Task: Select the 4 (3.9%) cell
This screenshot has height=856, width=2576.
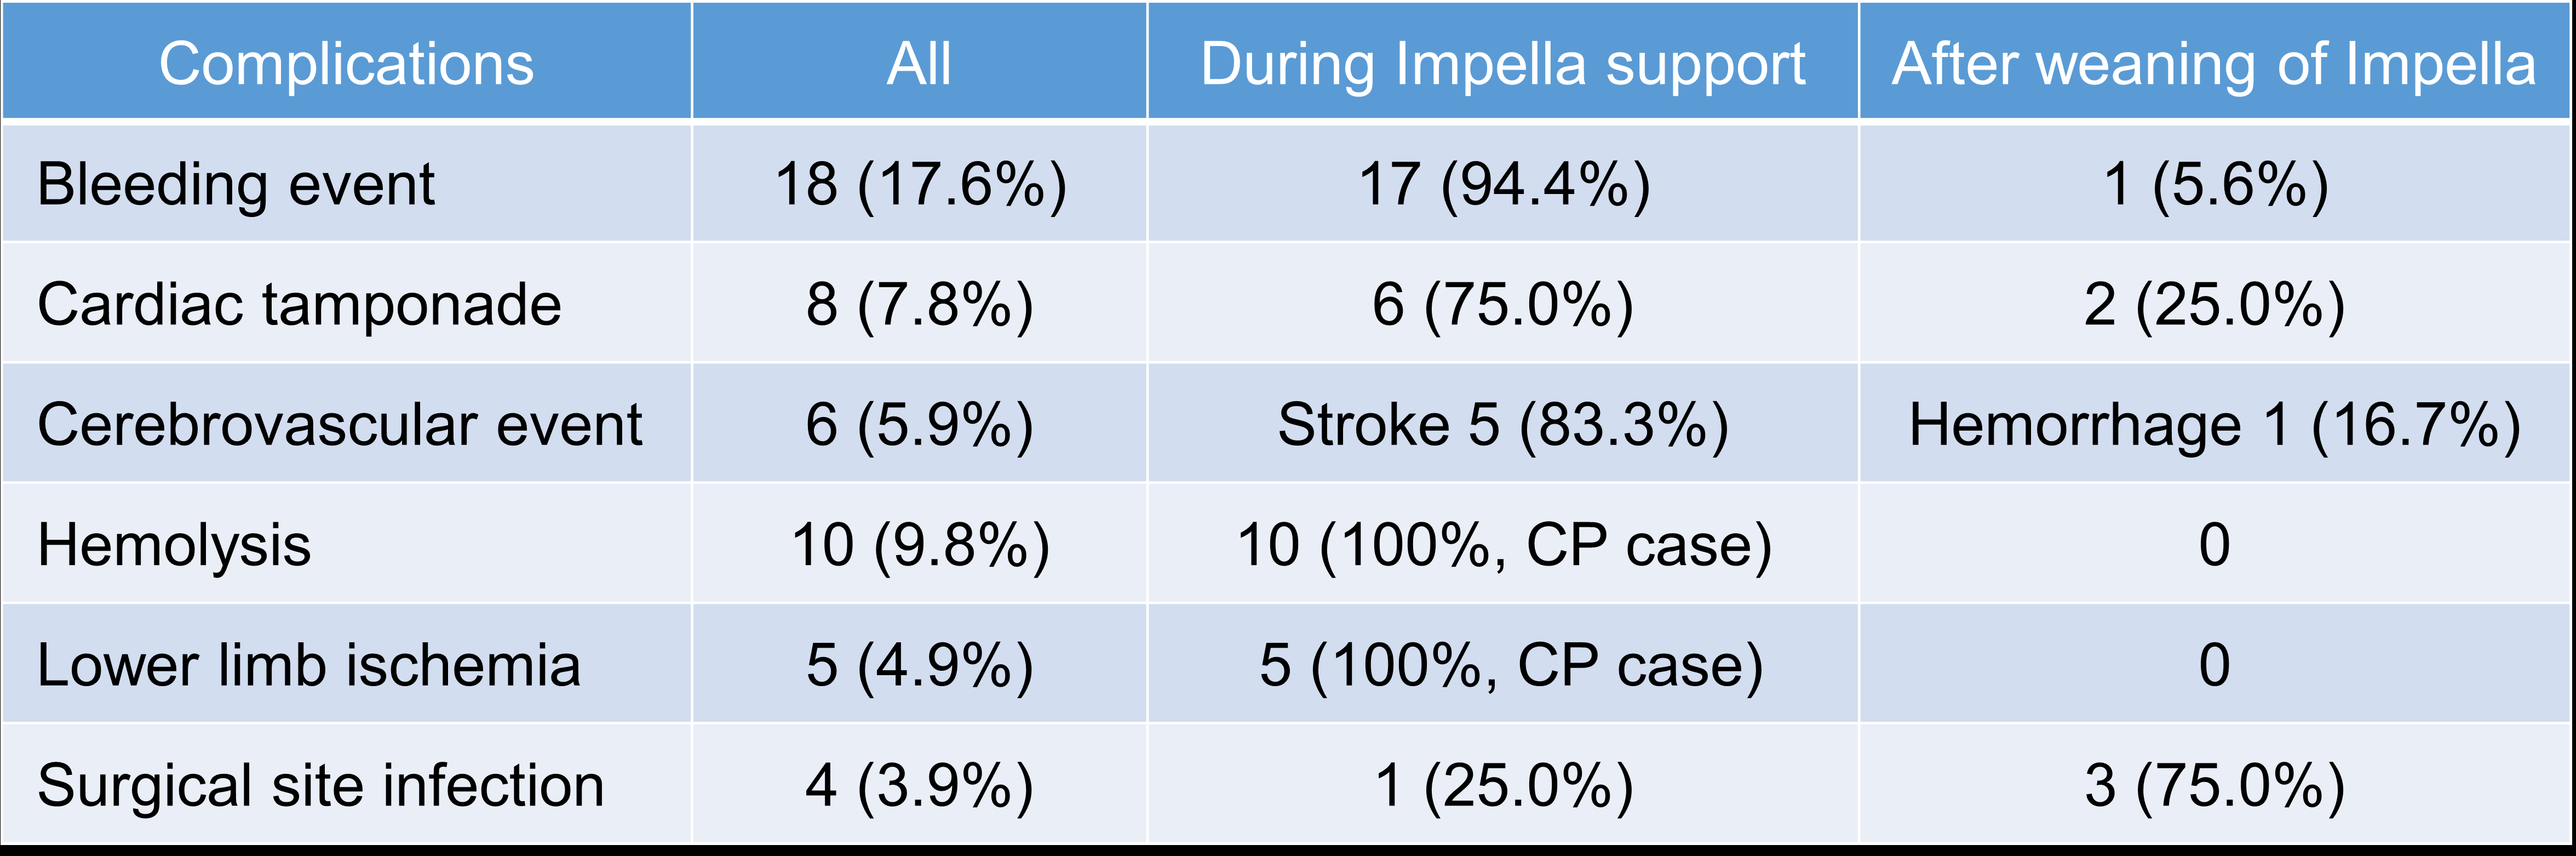Action: 920,785
